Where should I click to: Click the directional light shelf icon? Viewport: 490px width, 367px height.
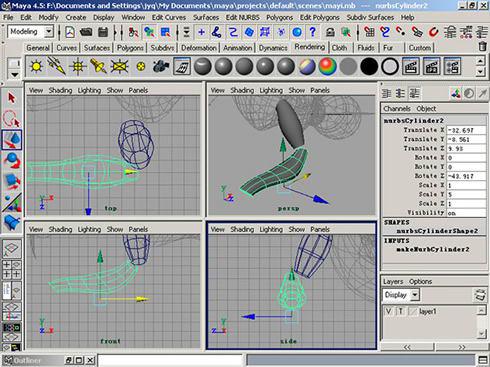57,66
